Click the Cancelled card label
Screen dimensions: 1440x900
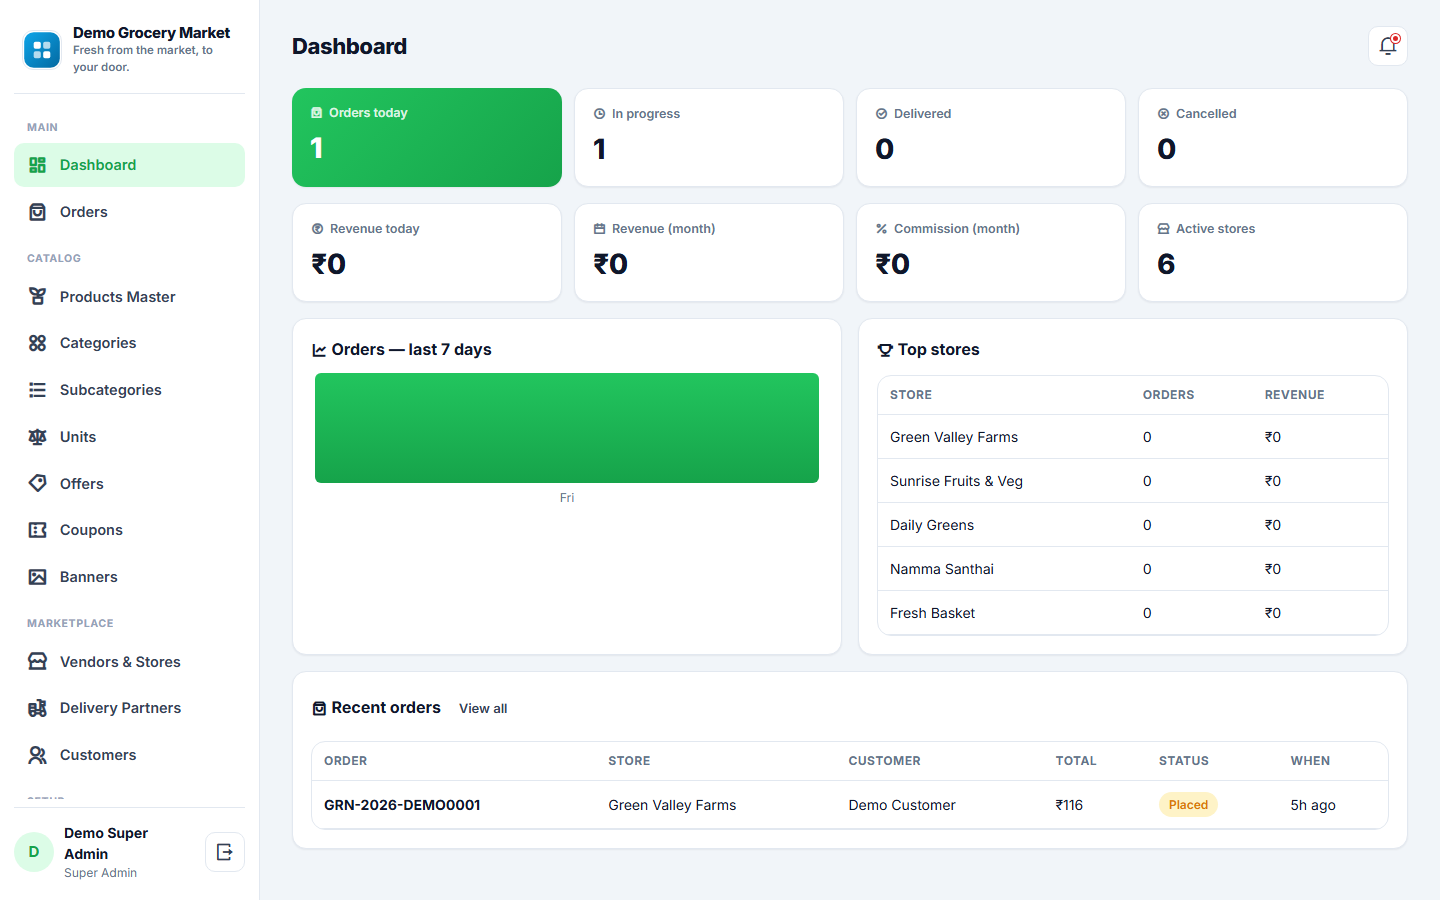(x=1206, y=114)
